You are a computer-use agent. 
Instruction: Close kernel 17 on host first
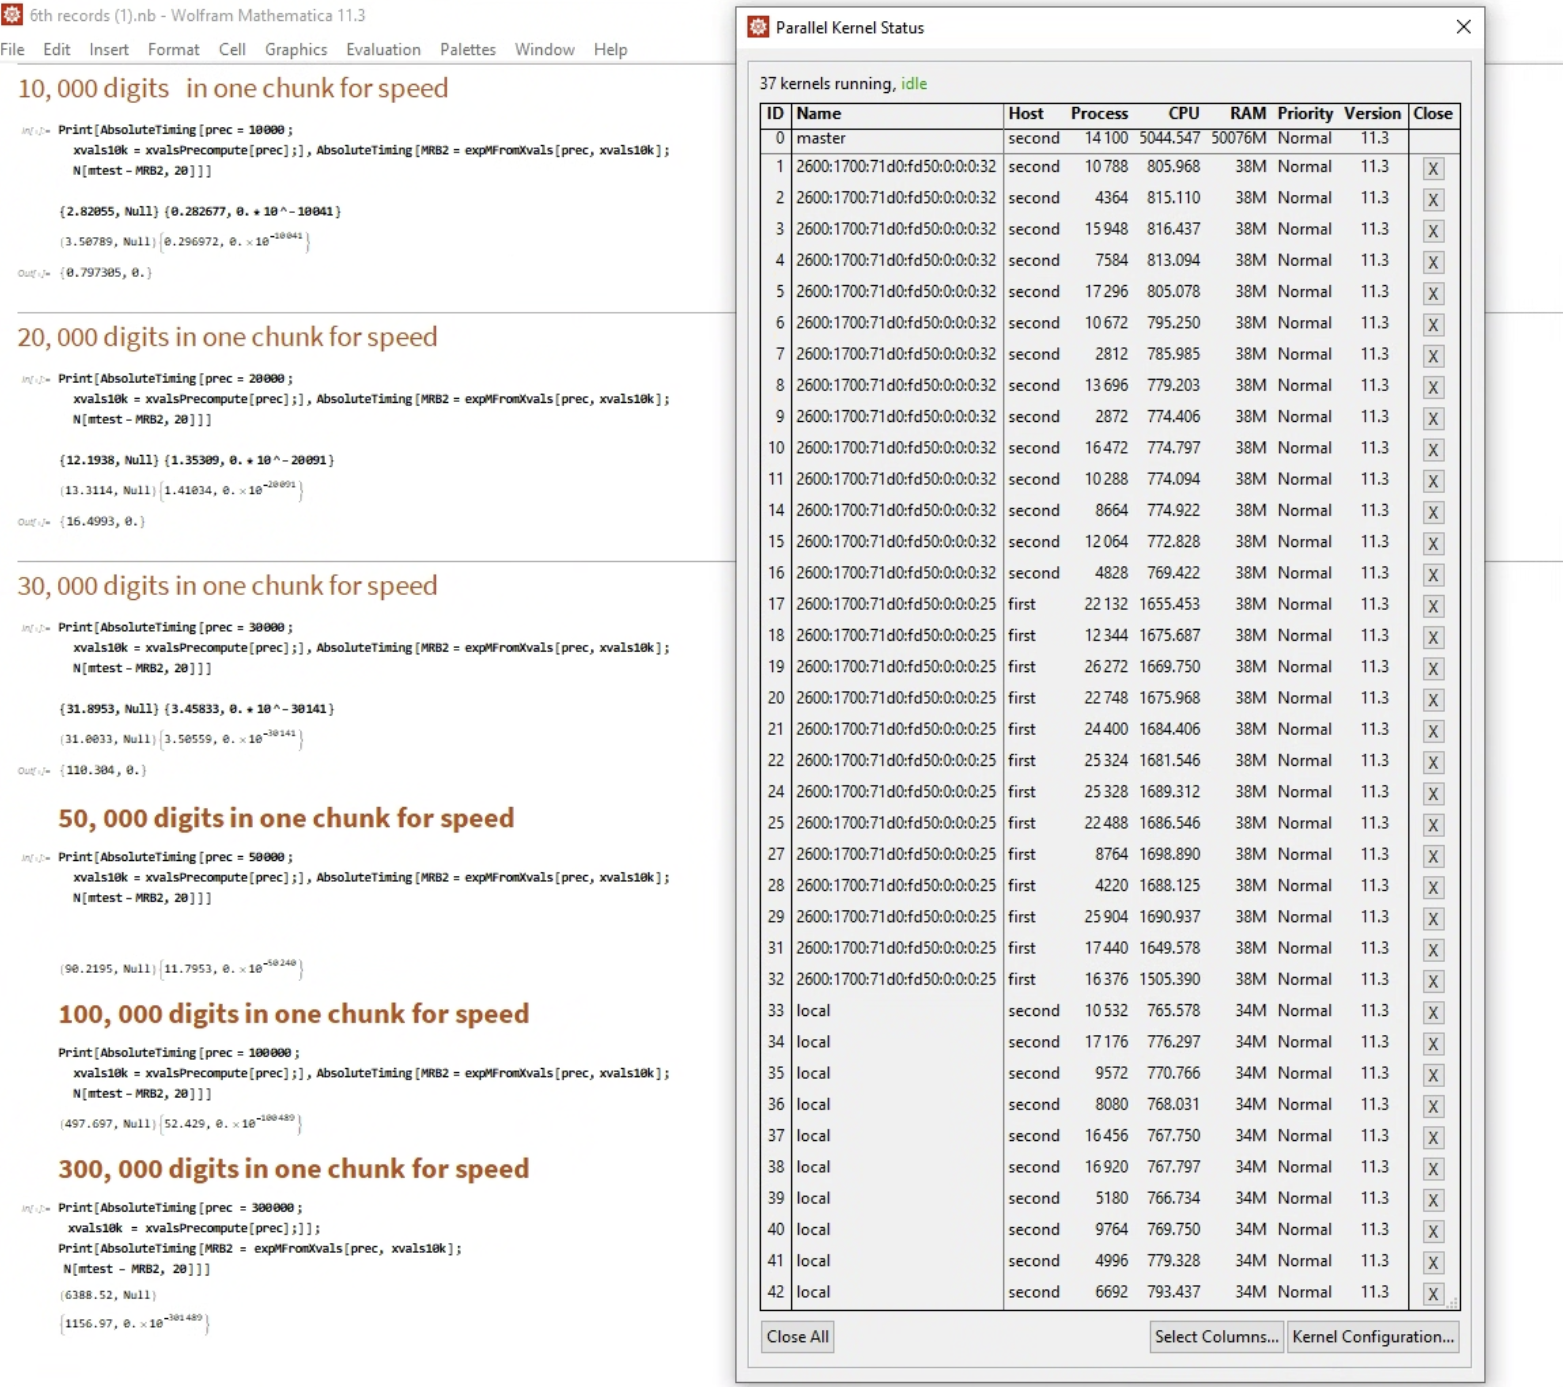tap(1432, 606)
